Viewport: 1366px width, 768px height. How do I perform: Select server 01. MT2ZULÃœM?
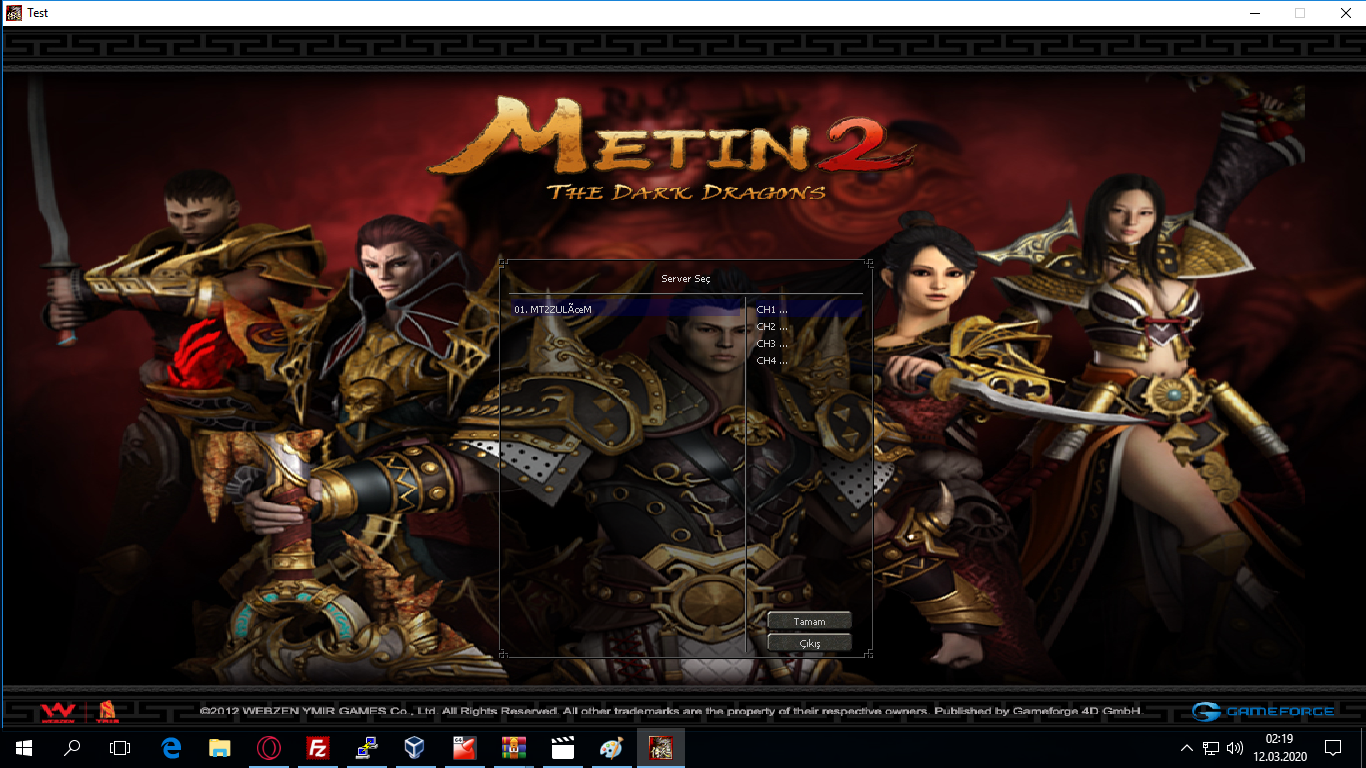627,309
